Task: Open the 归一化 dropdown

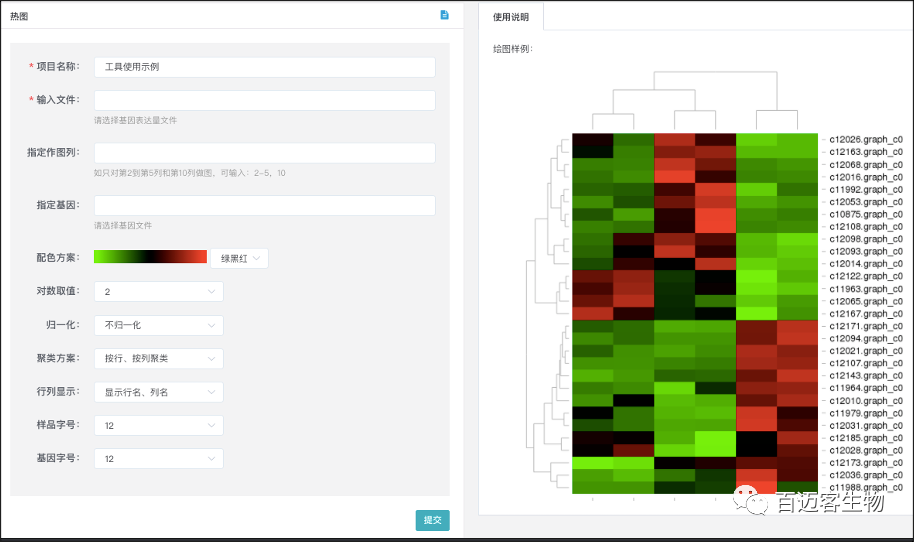Action: [x=158, y=325]
